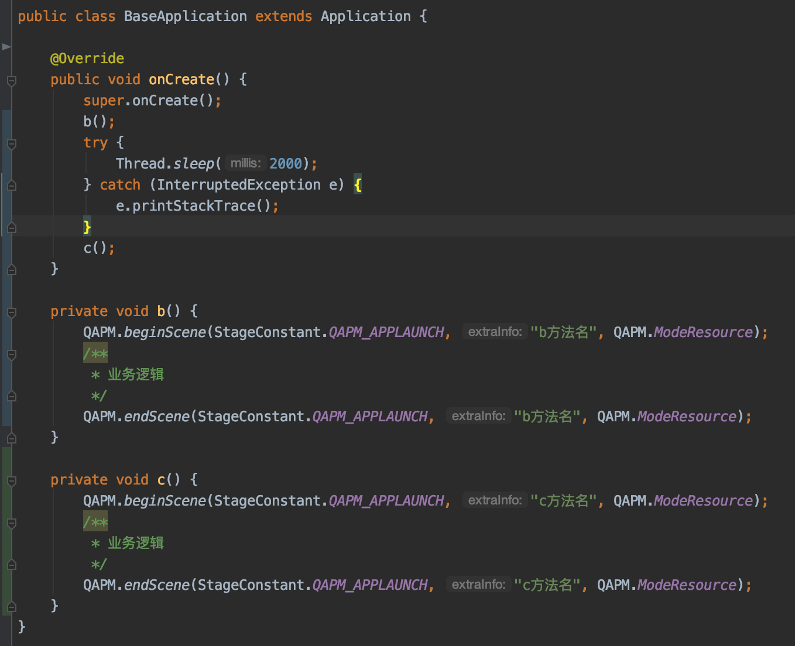The width and height of the screenshot is (796, 646).
Task: Click string "c方法名" on the beginScene line
Action: point(563,501)
